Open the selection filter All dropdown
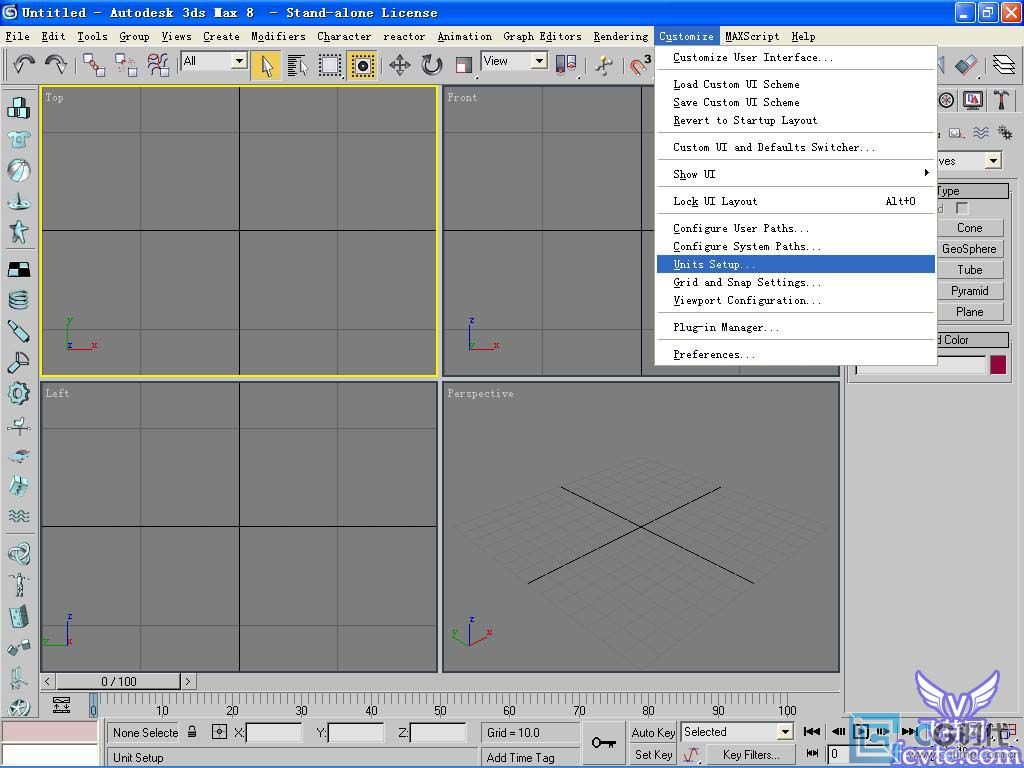This screenshot has height=768, width=1024. click(239, 61)
